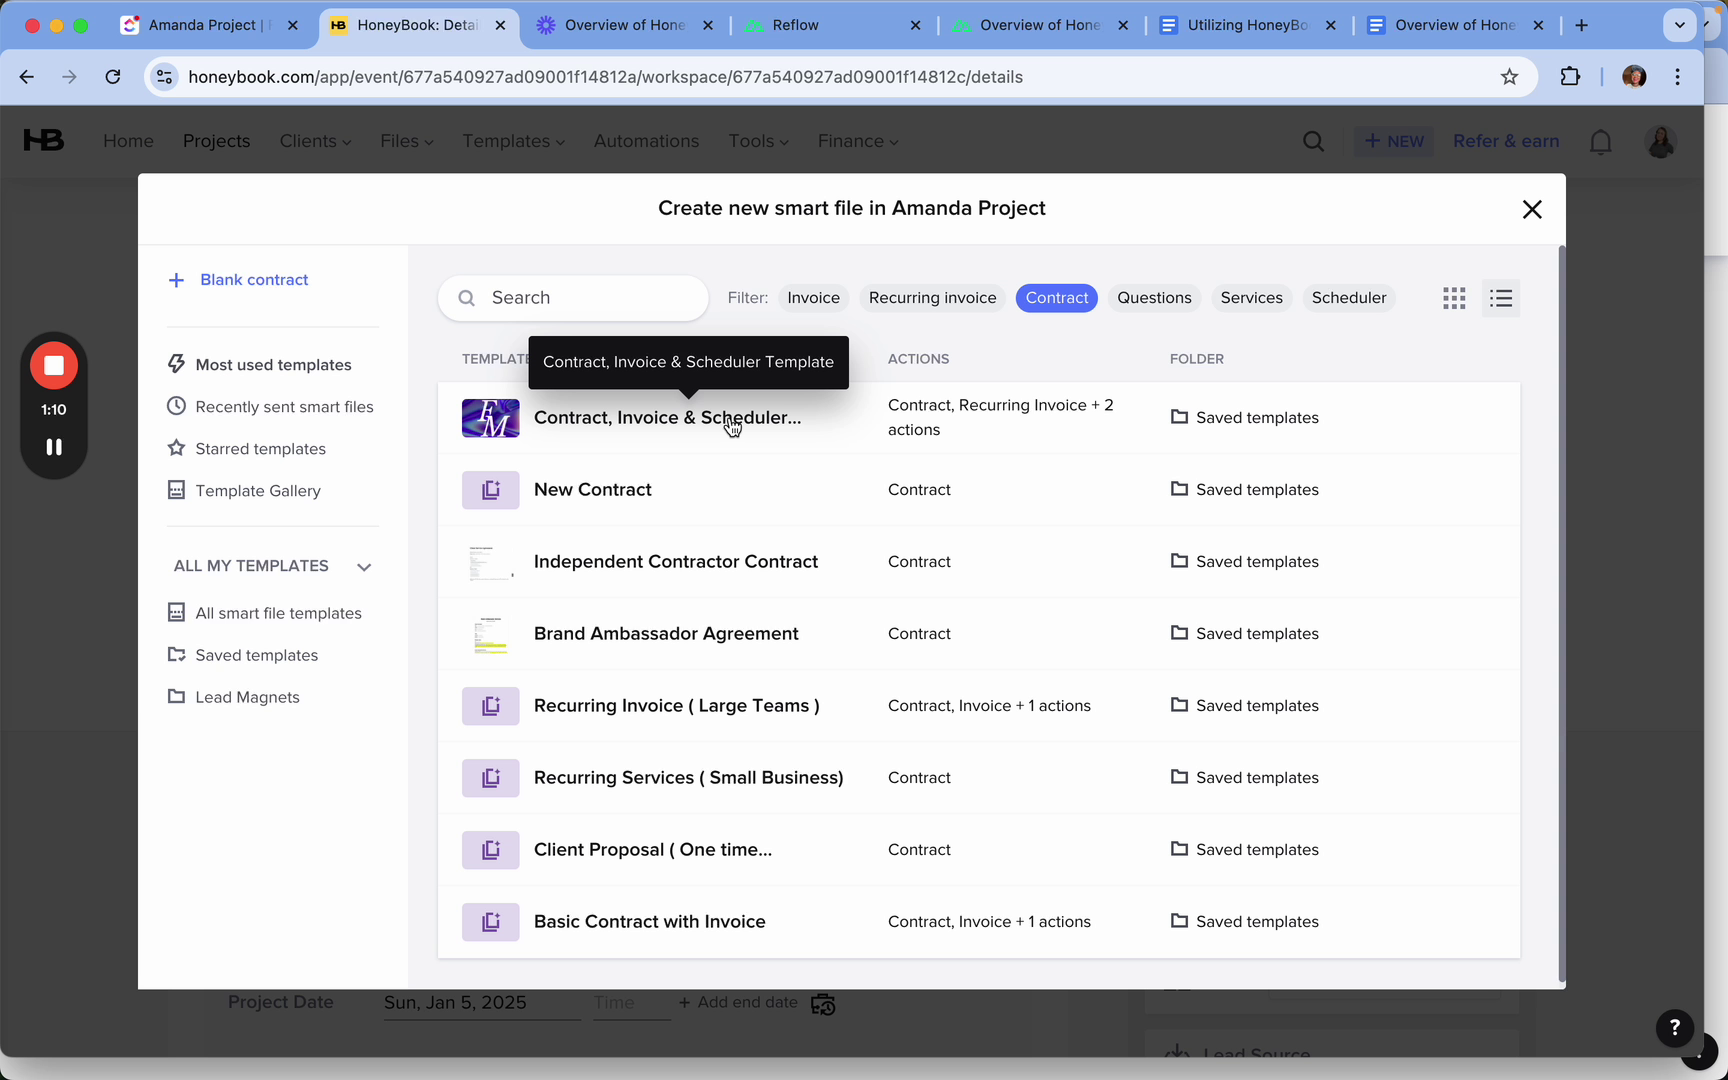The width and height of the screenshot is (1728, 1080).
Task: Open the Saved templates folder in sidebar
Action: point(243,655)
